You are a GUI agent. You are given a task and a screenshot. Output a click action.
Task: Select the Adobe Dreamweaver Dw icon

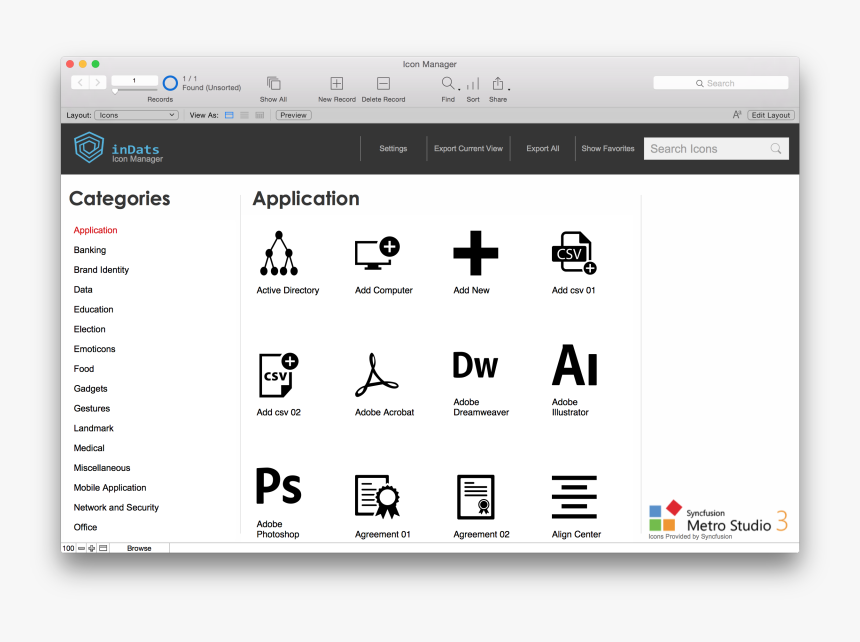pos(476,366)
